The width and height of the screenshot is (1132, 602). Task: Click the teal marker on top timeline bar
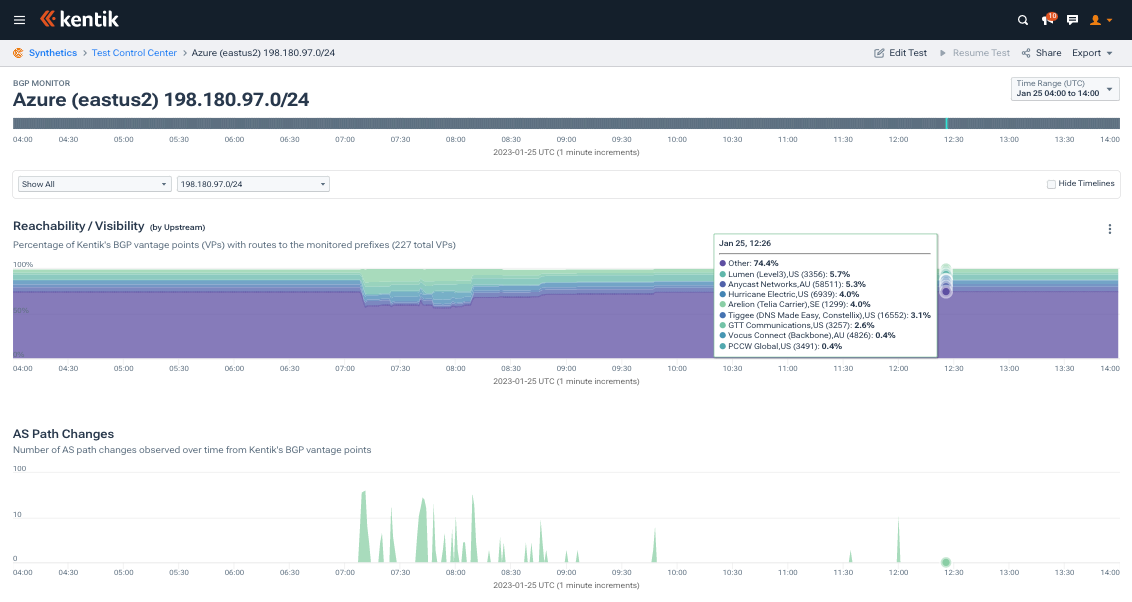coord(946,123)
